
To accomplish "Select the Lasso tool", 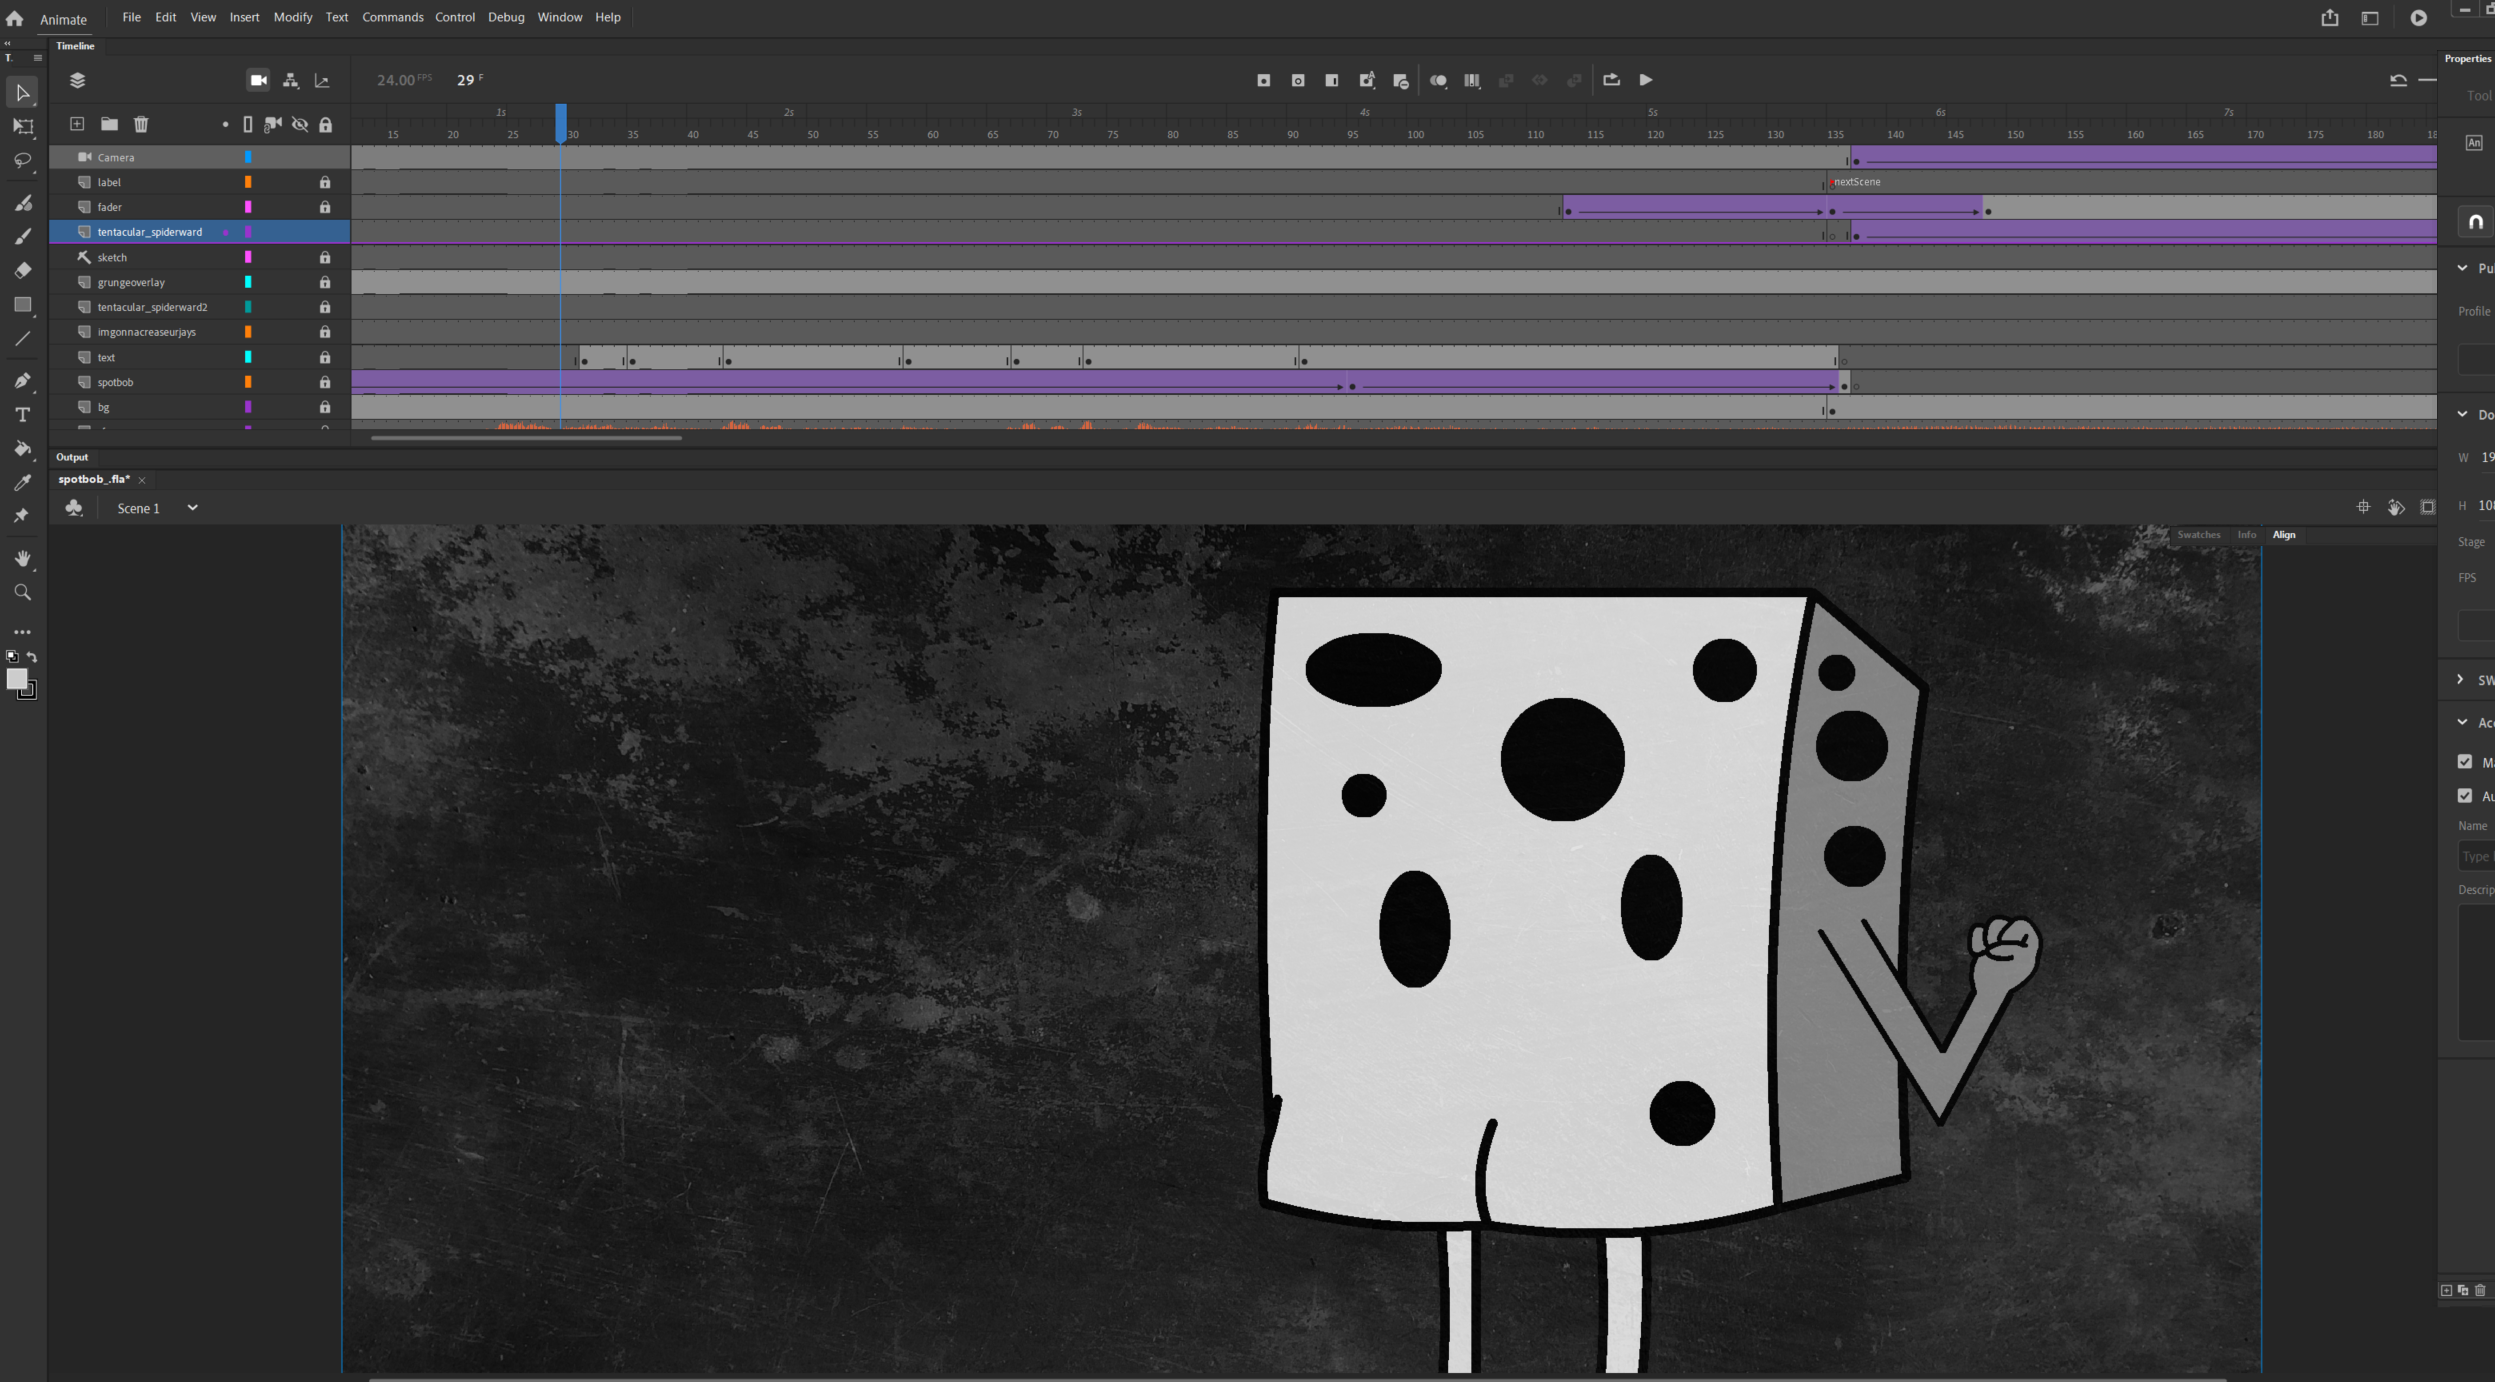I will tap(22, 160).
